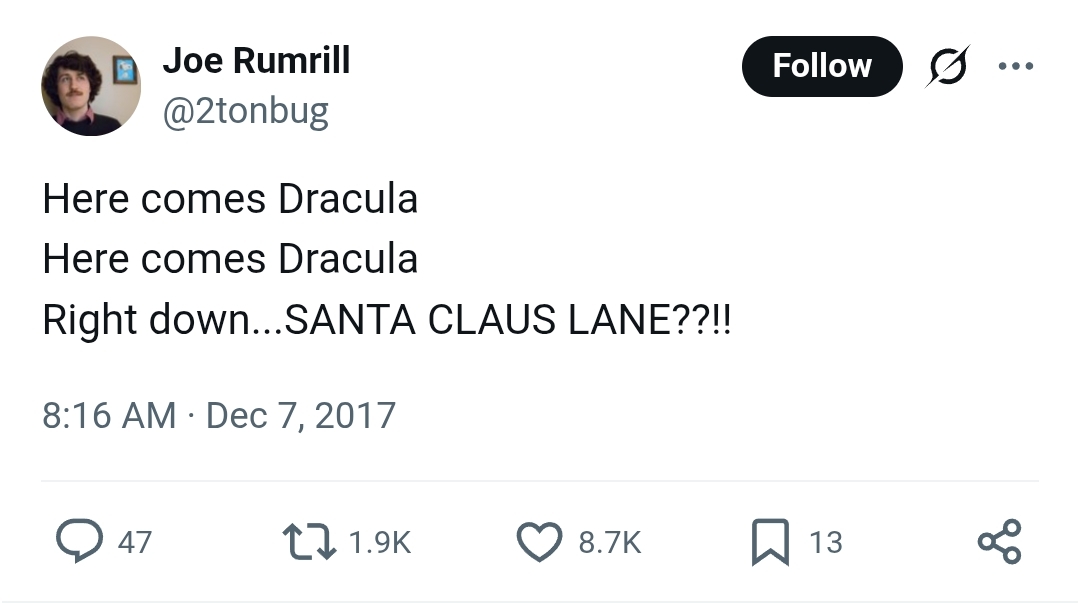Follow Joe Rumrill

tap(821, 66)
